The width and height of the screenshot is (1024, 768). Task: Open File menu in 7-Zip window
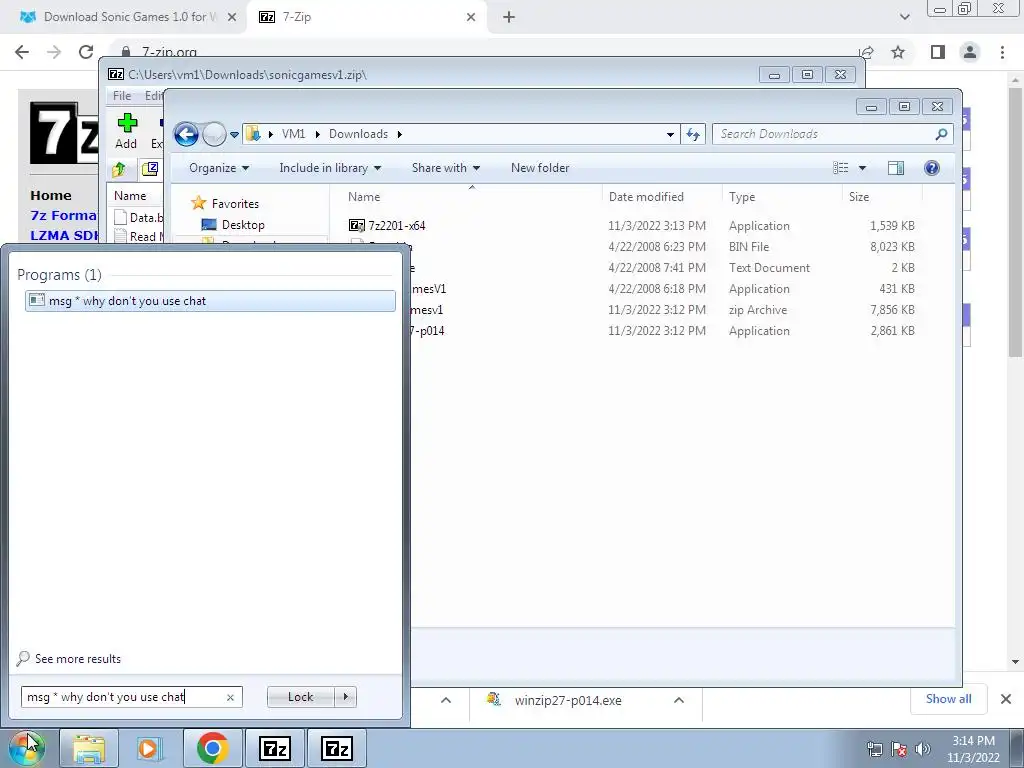121,95
